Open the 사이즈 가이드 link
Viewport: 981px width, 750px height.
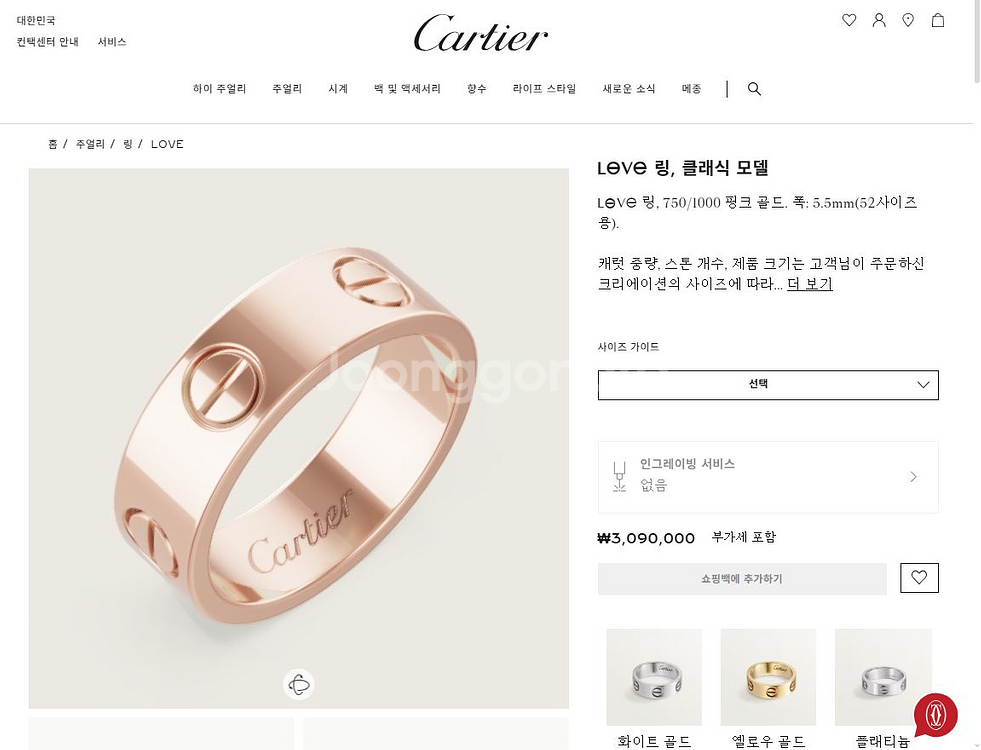coord(628,347)
